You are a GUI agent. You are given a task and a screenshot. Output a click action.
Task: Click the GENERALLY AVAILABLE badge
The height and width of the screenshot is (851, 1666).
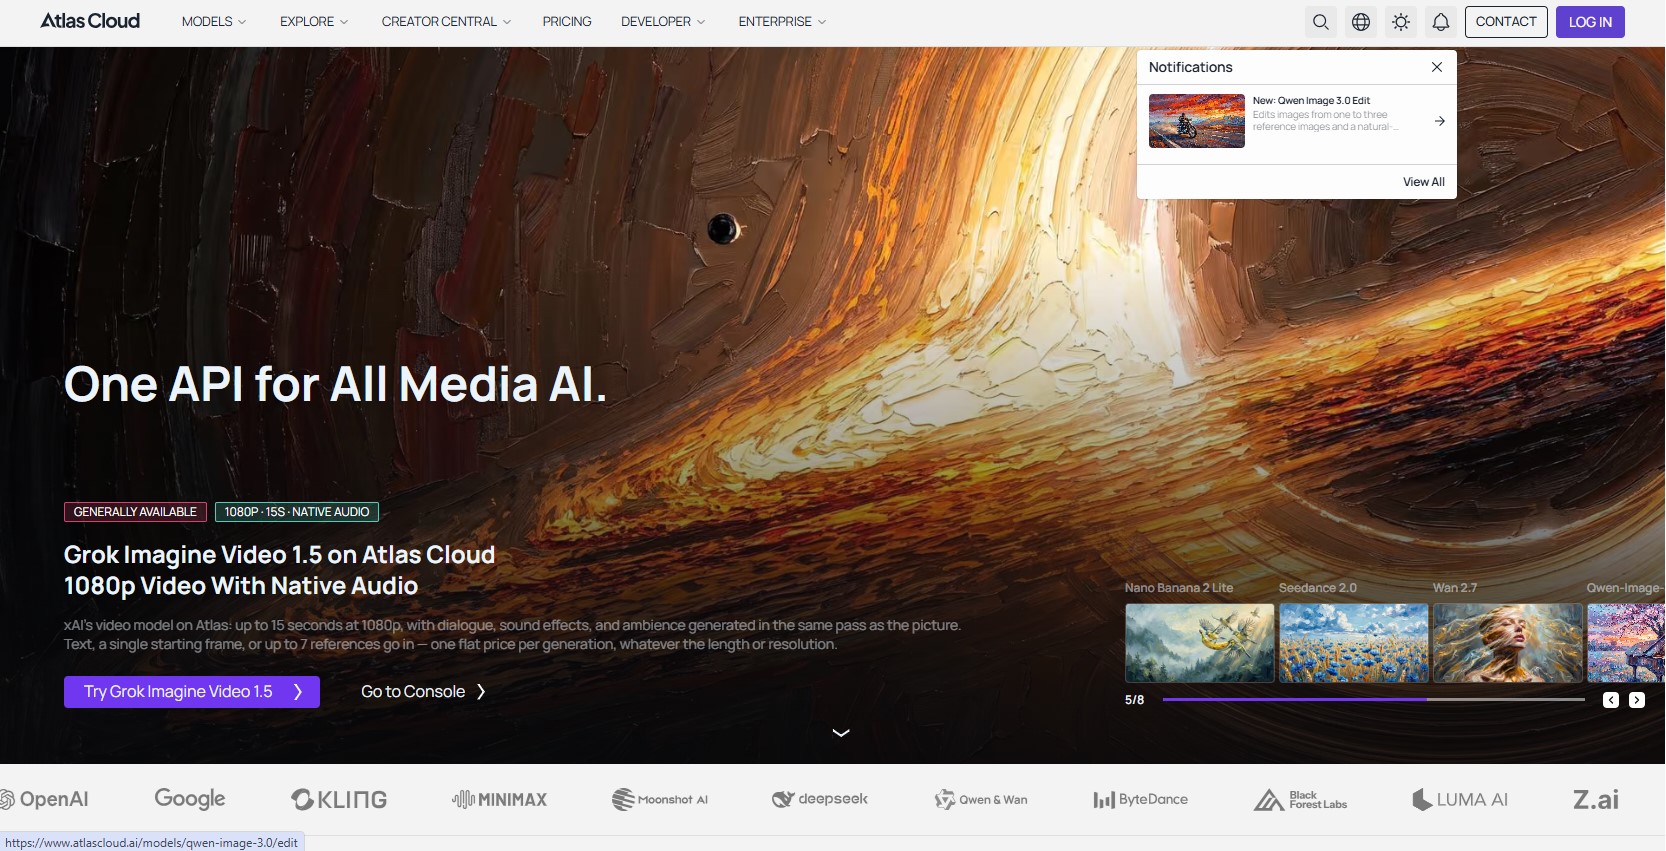tap(135, 512)
